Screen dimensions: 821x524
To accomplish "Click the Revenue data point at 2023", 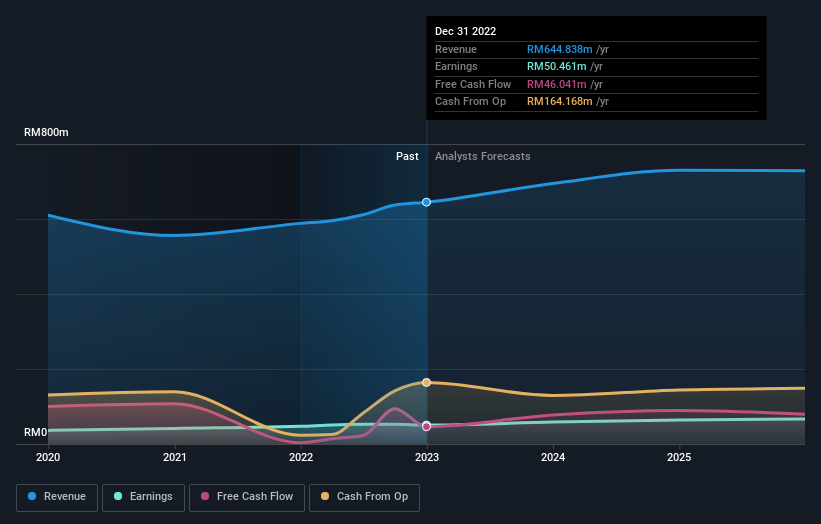I will 427,202.
